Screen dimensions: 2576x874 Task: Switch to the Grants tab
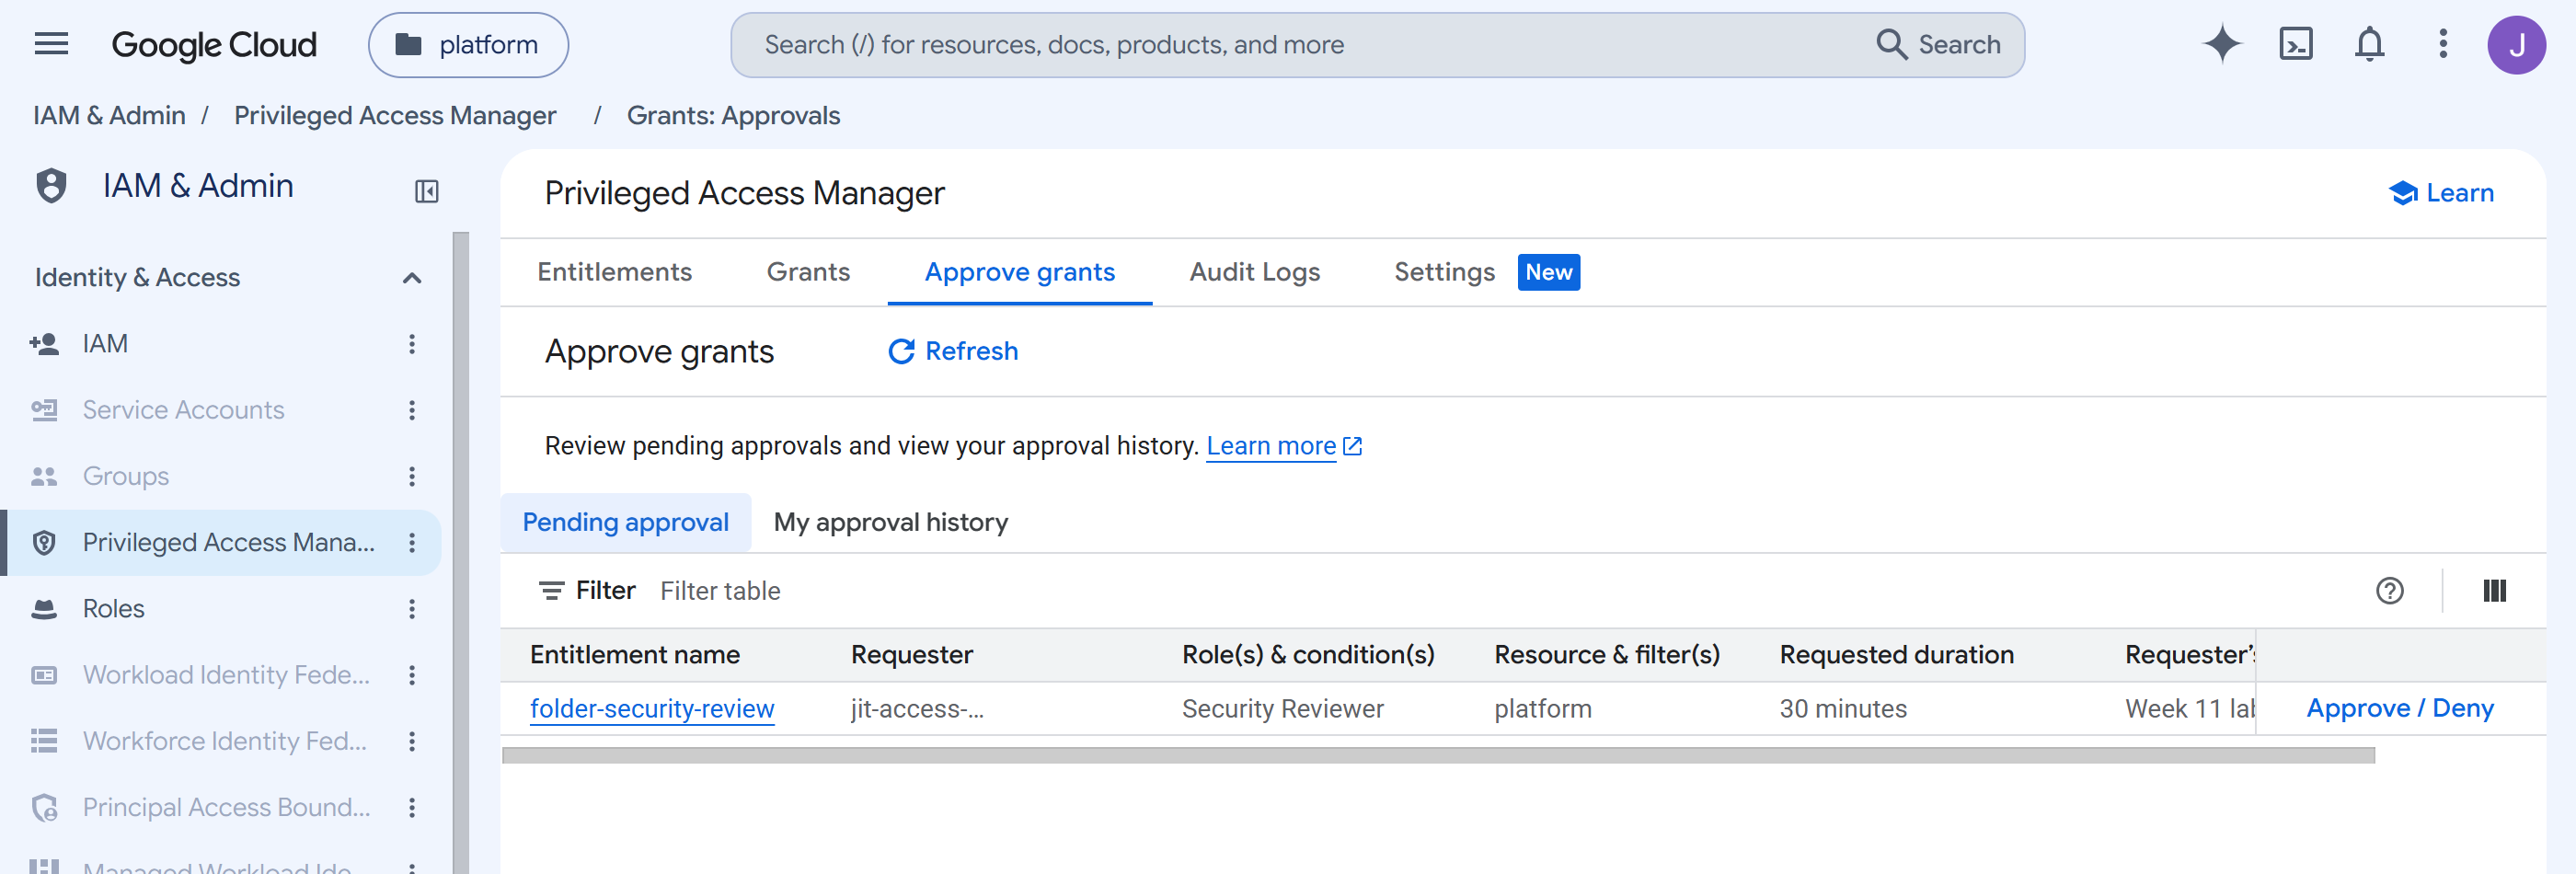[808, 272]
